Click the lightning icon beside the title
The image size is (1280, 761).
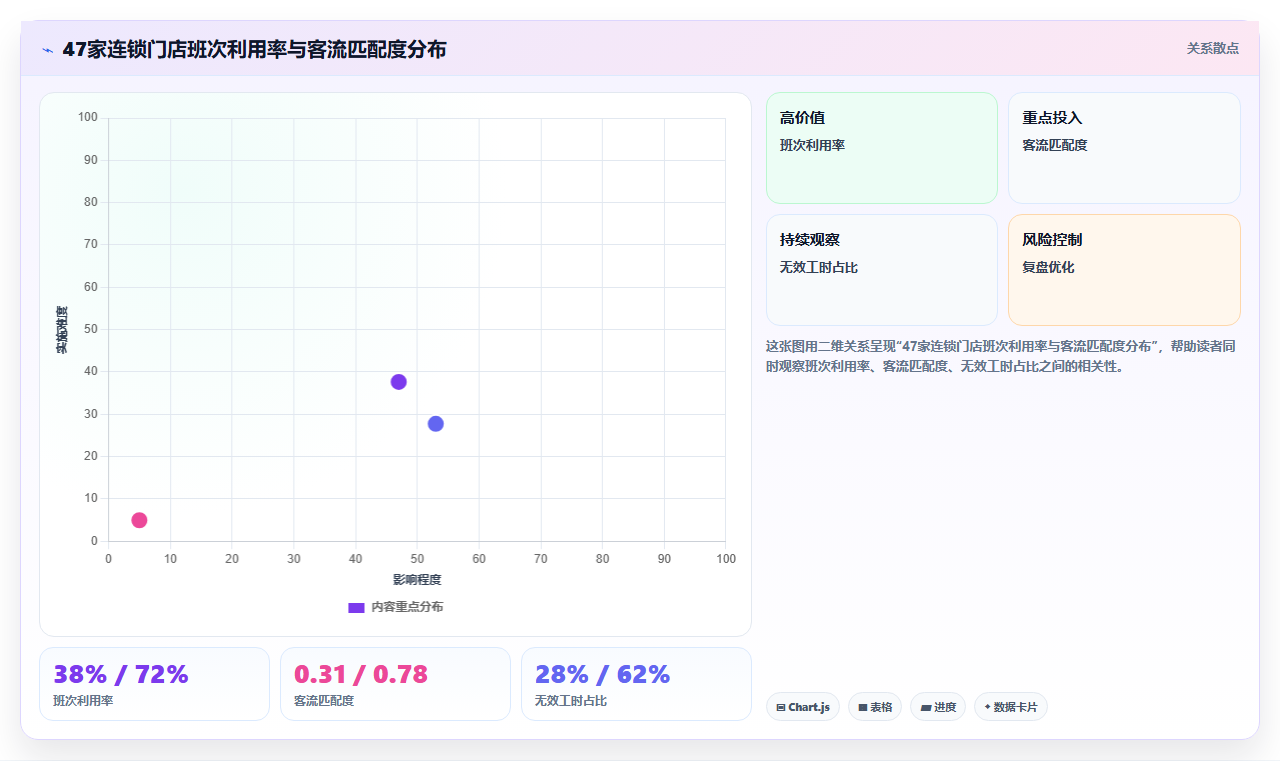coord(47,49)
